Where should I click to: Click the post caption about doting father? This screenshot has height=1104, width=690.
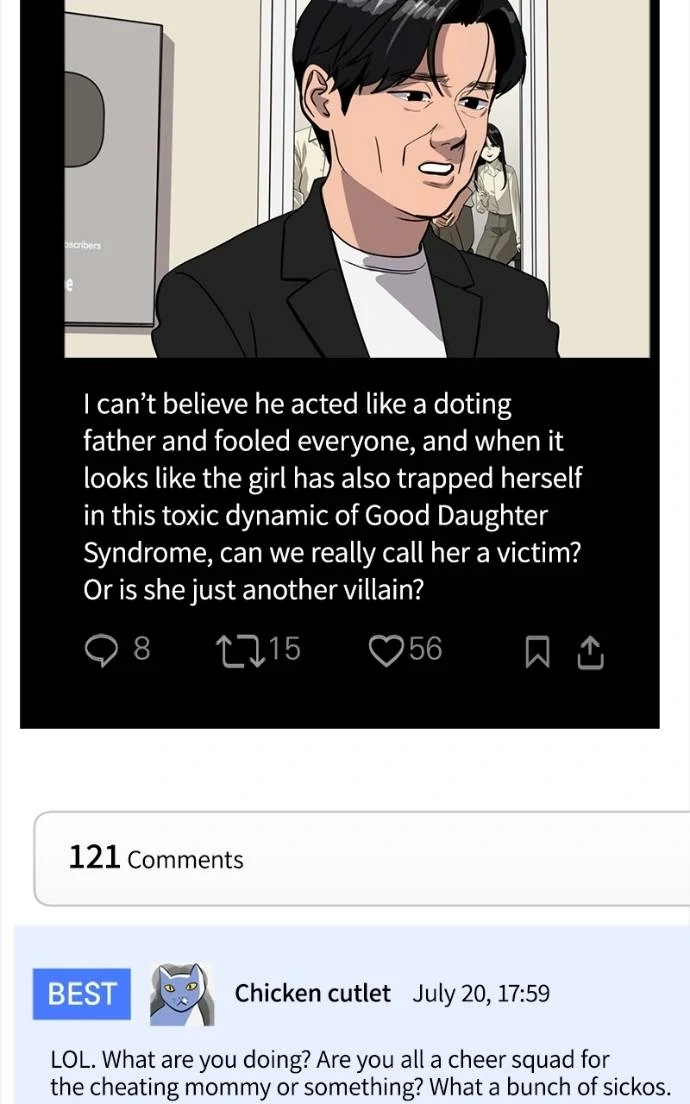(332, 497)
